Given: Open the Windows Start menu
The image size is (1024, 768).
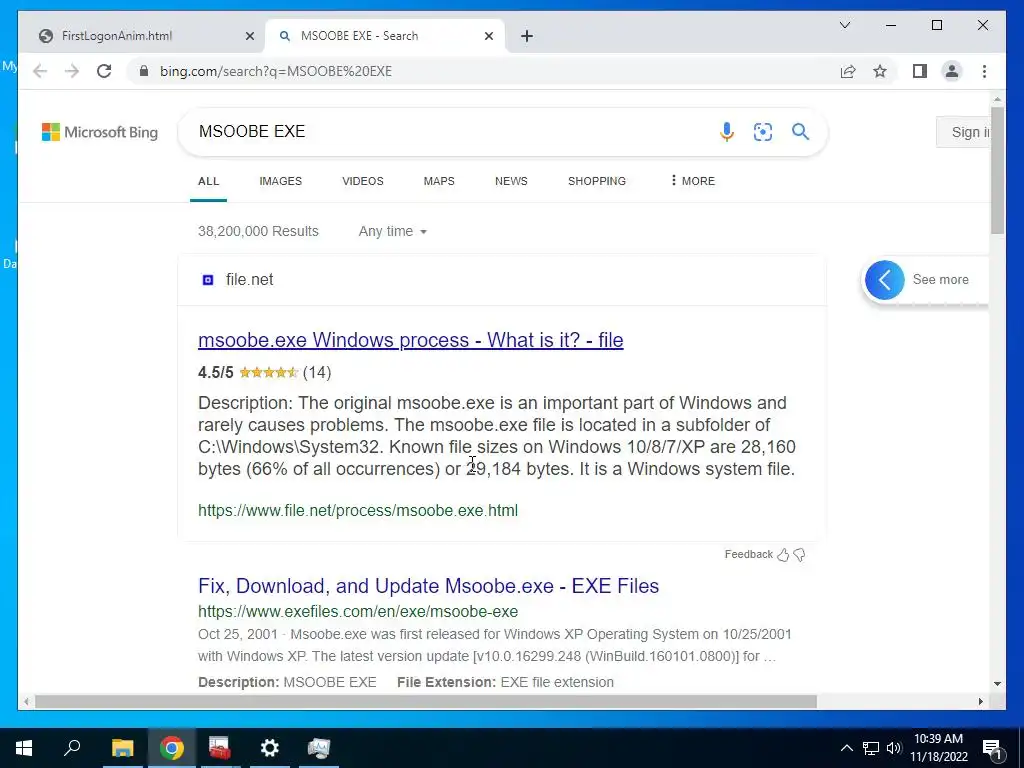Looking at the screenshot, I should pos(24,748).
